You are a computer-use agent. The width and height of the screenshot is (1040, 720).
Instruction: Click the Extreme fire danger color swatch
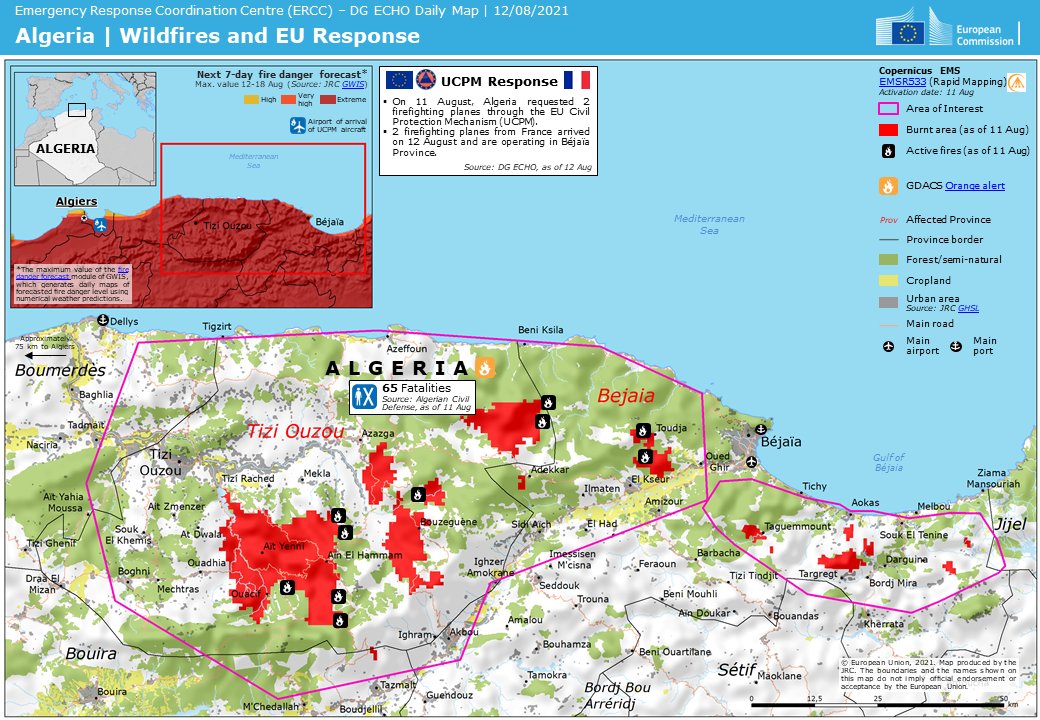coord(328,101)
